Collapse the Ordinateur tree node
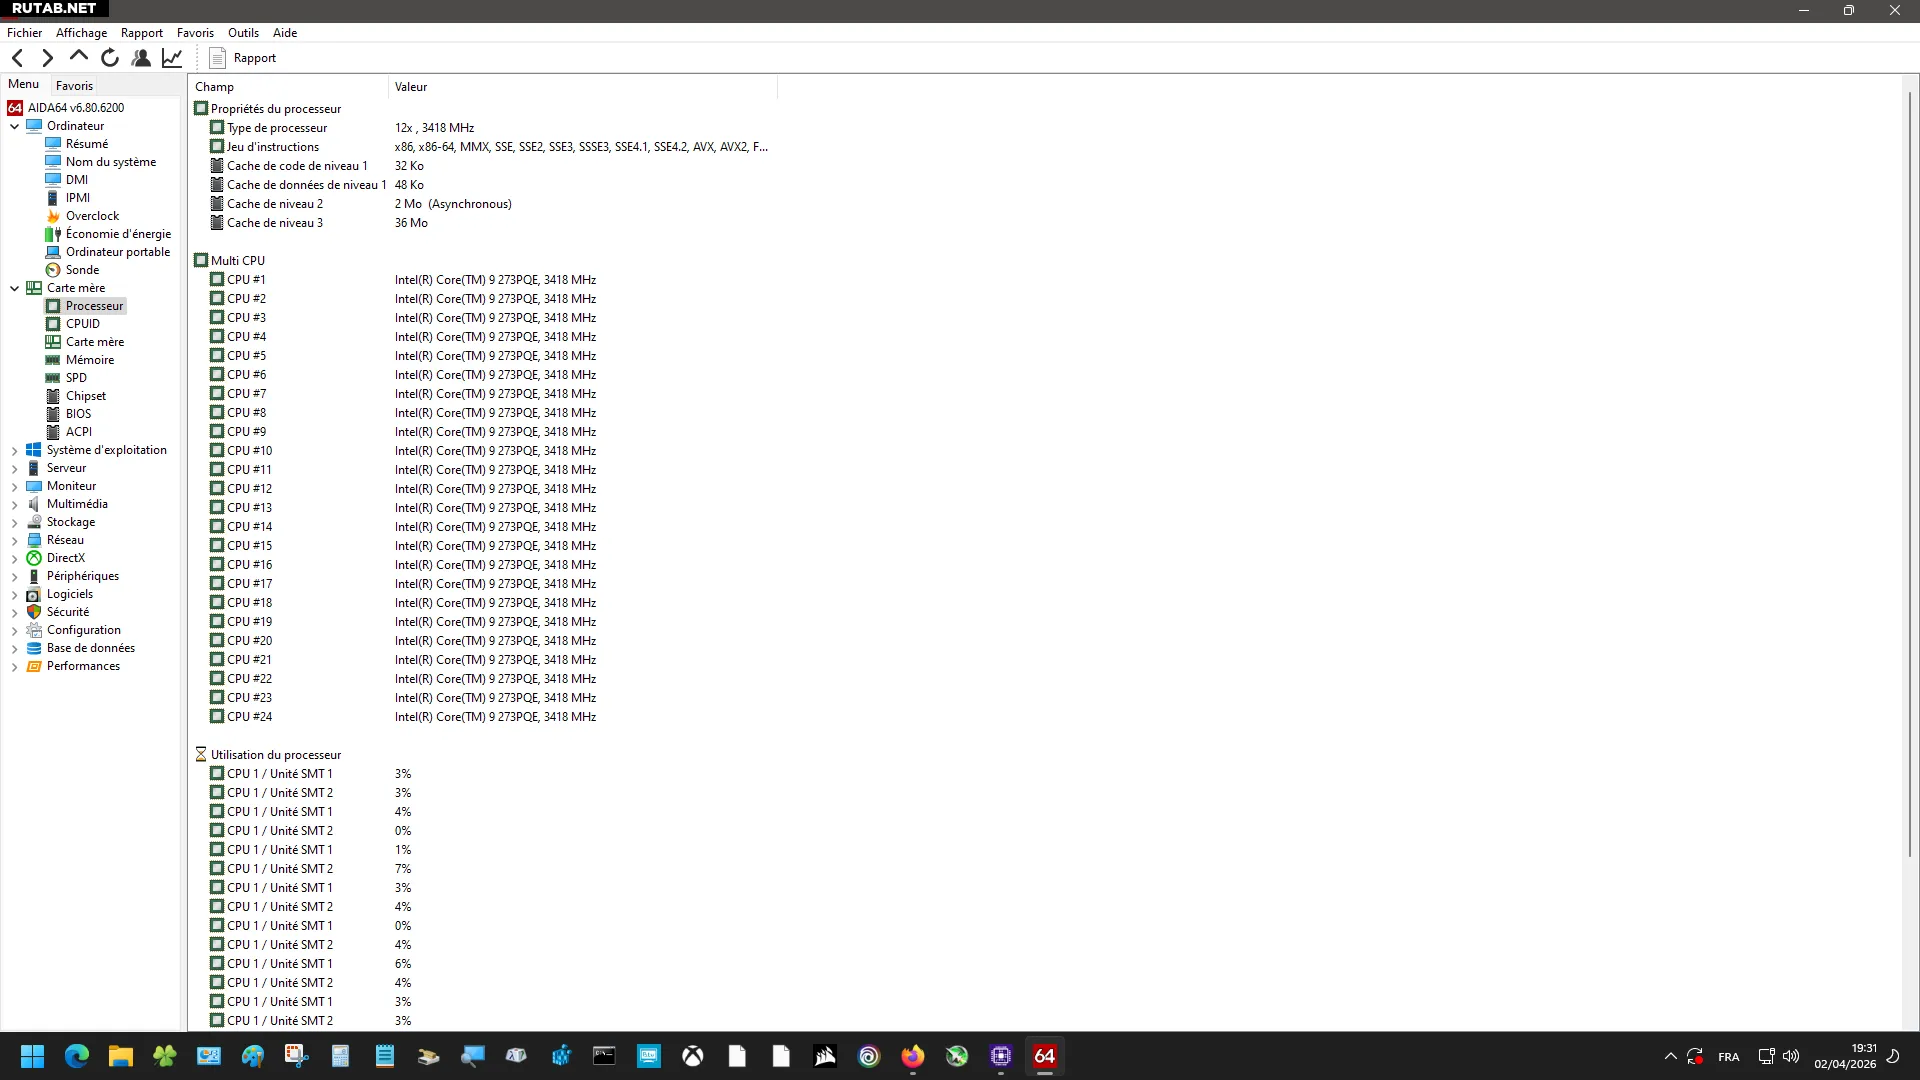The width and height of the screenshot is (1920, 1080). click(x=14, y=126)
